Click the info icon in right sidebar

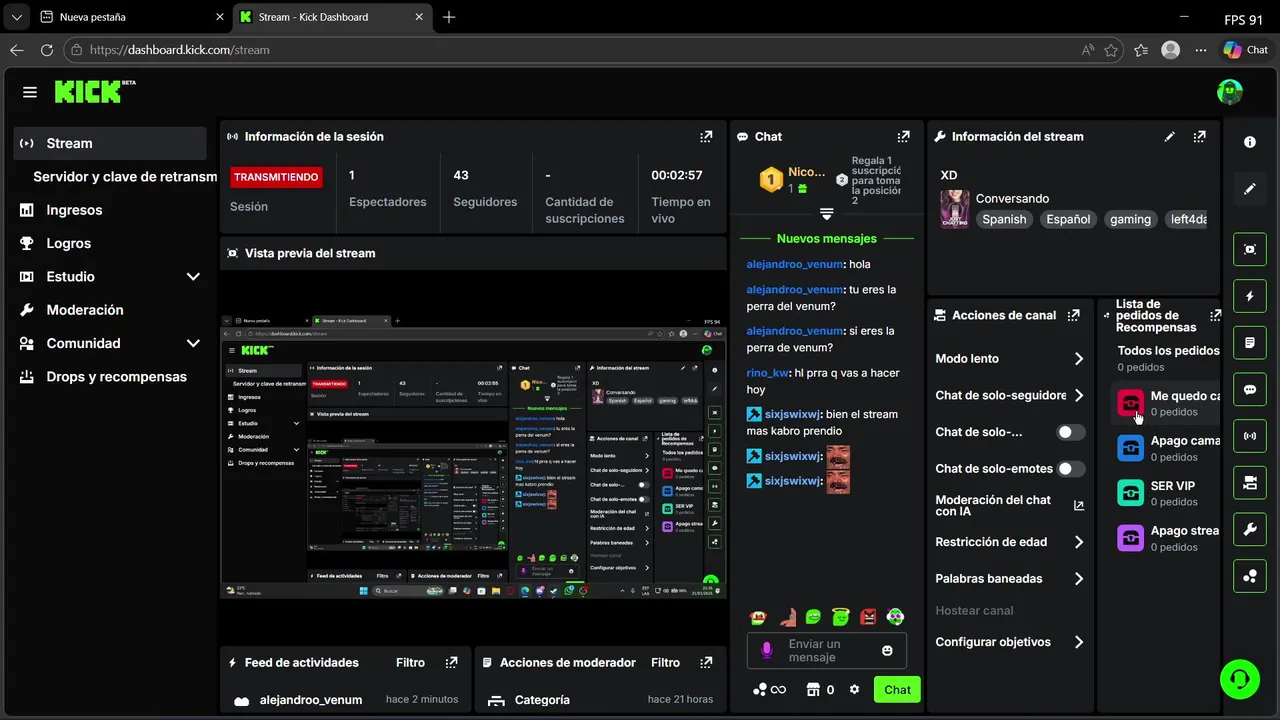point(1250,143)
